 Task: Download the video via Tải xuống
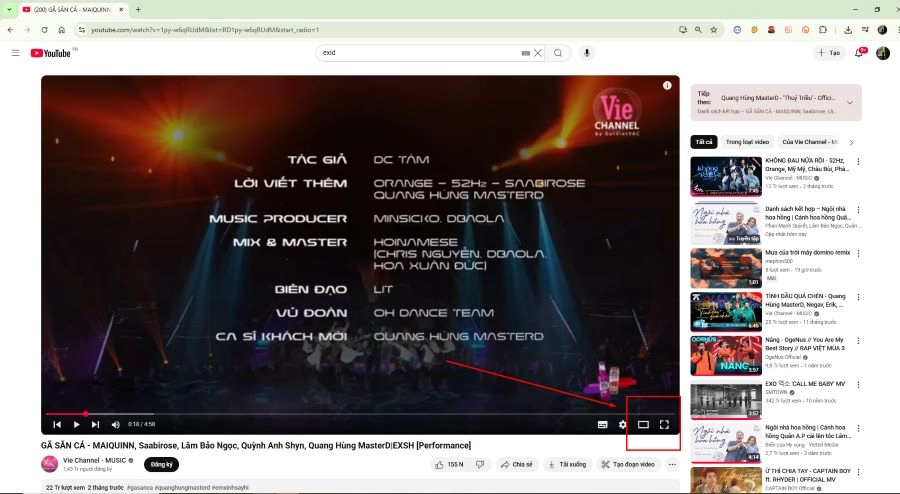pyautogui.click(x=567, y=464)
